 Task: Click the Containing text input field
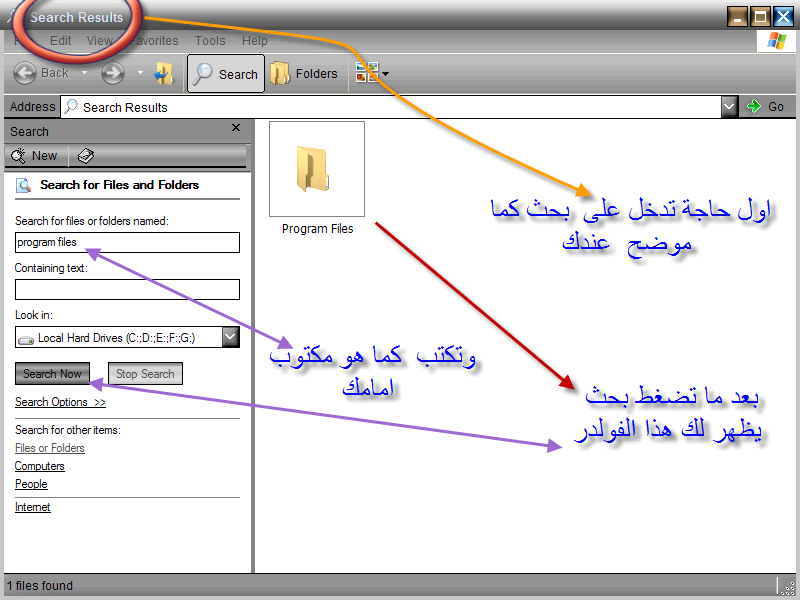point(127,290)
